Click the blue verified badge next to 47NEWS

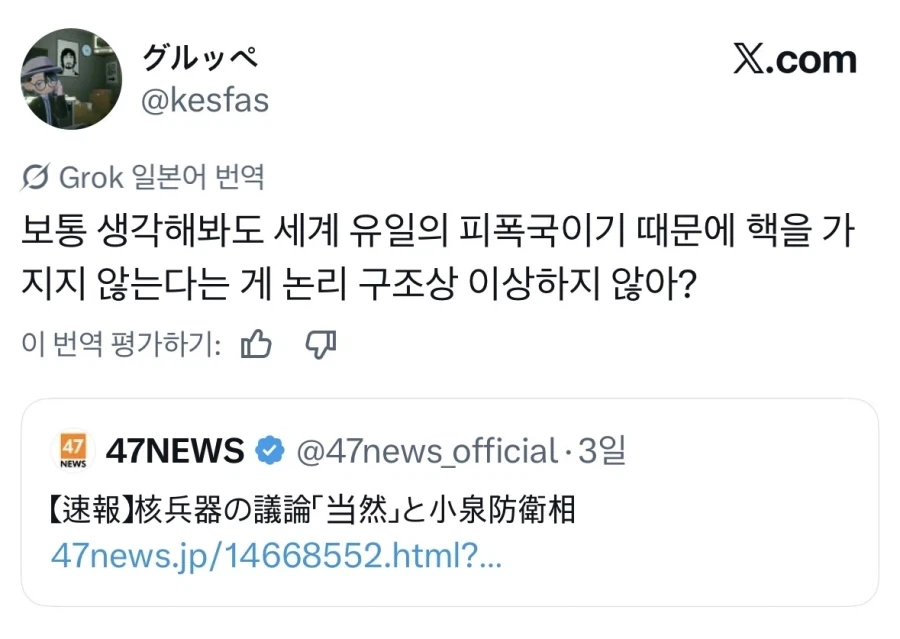(269, 450)
